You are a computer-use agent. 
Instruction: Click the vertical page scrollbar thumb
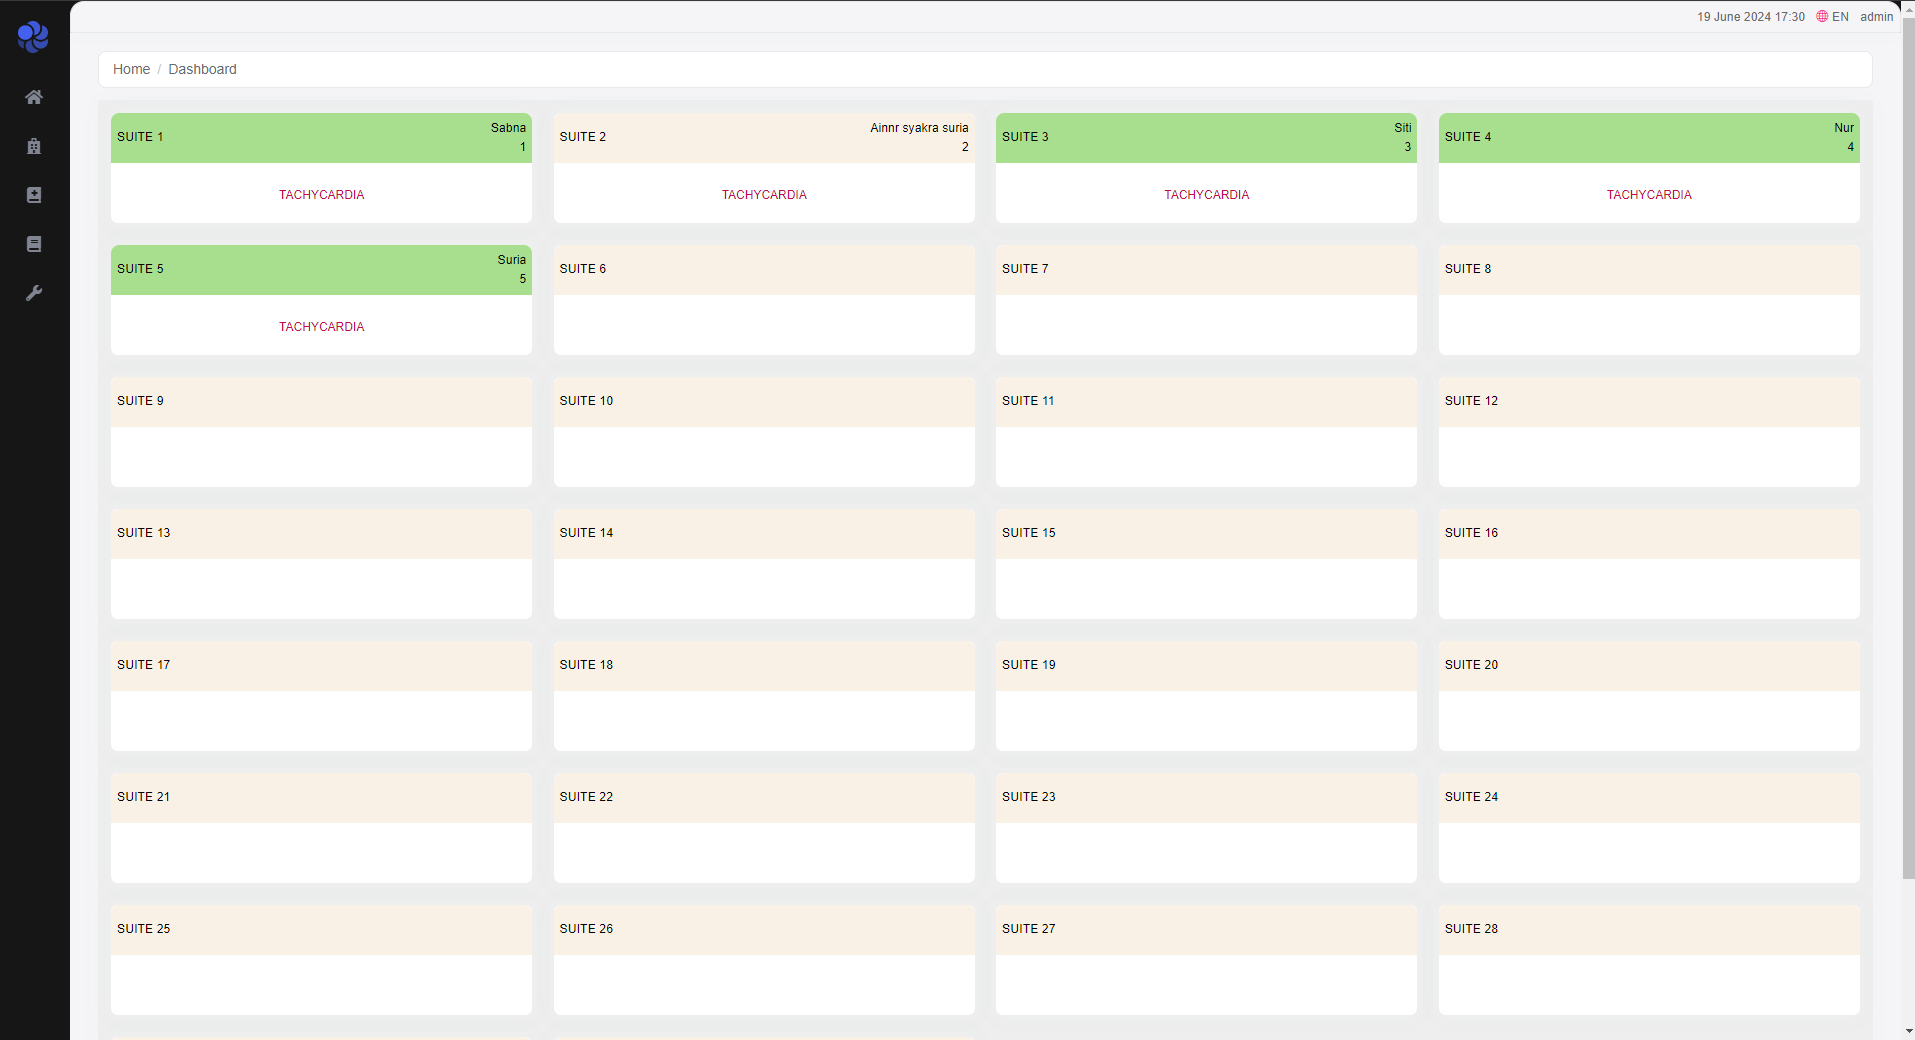1908,450
